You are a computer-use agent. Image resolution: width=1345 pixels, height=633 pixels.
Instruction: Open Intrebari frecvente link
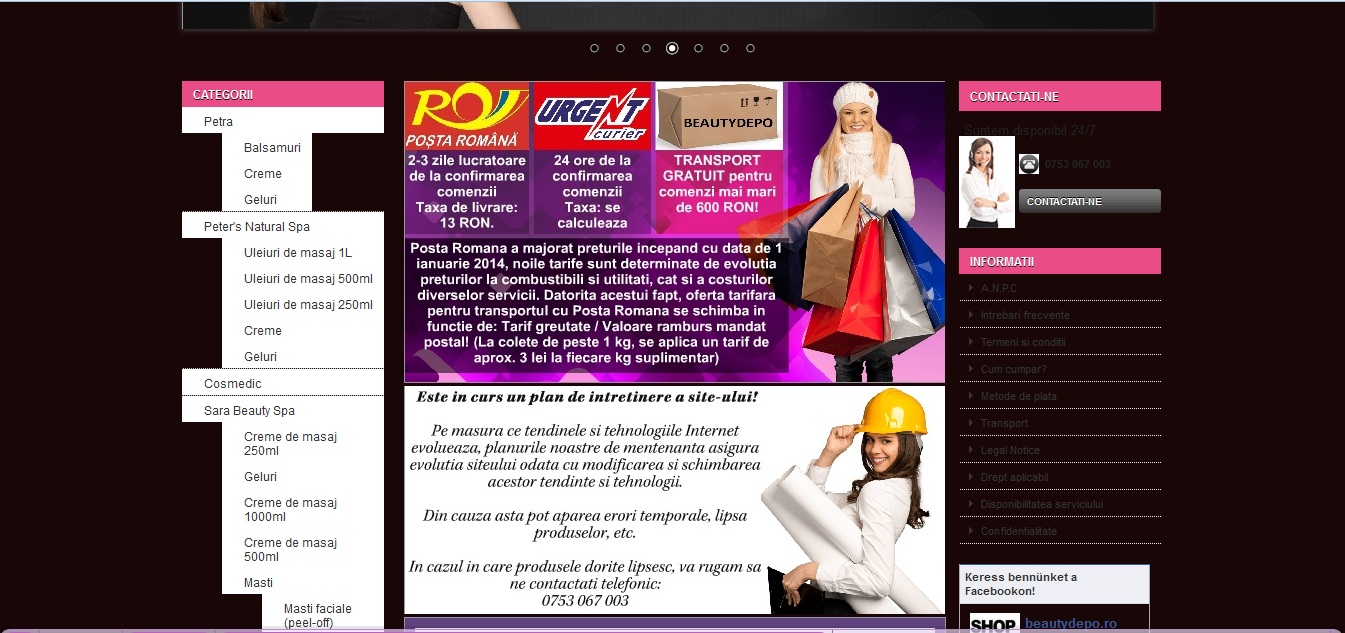[x=1025, y=315]
